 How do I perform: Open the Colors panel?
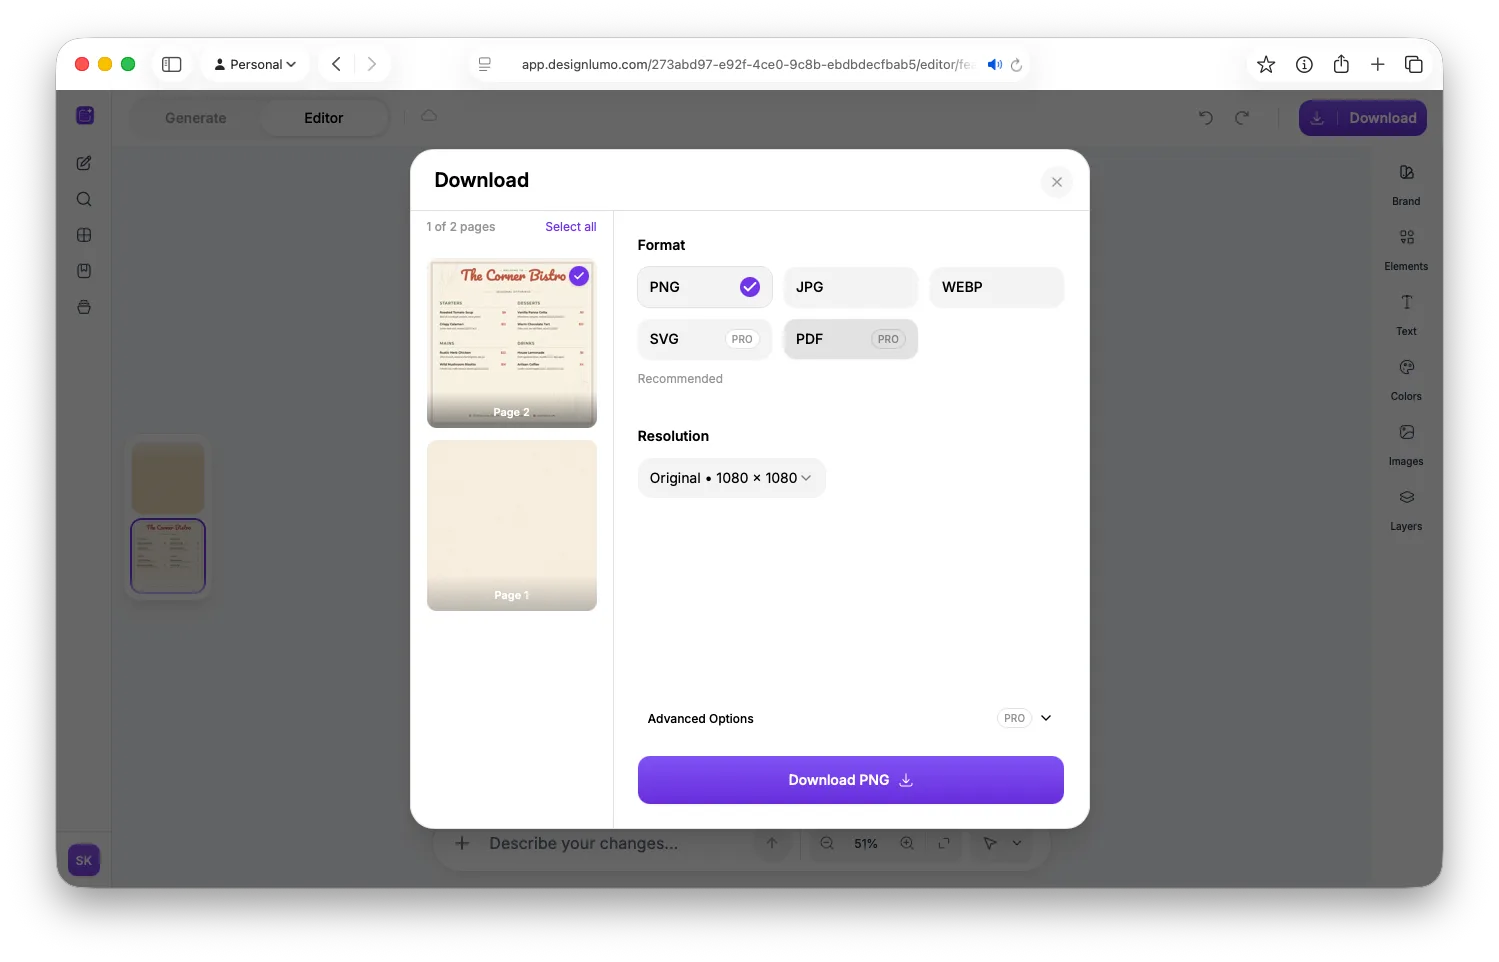pos(1406,380)
